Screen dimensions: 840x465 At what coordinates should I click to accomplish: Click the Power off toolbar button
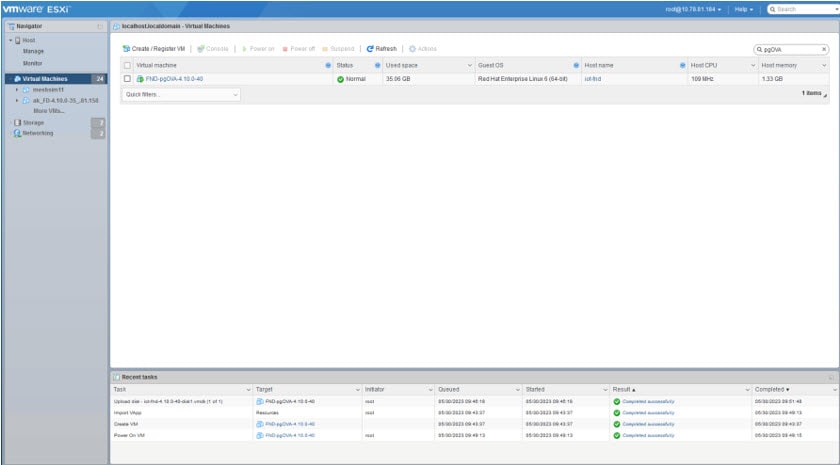click(x=299, y=49)
